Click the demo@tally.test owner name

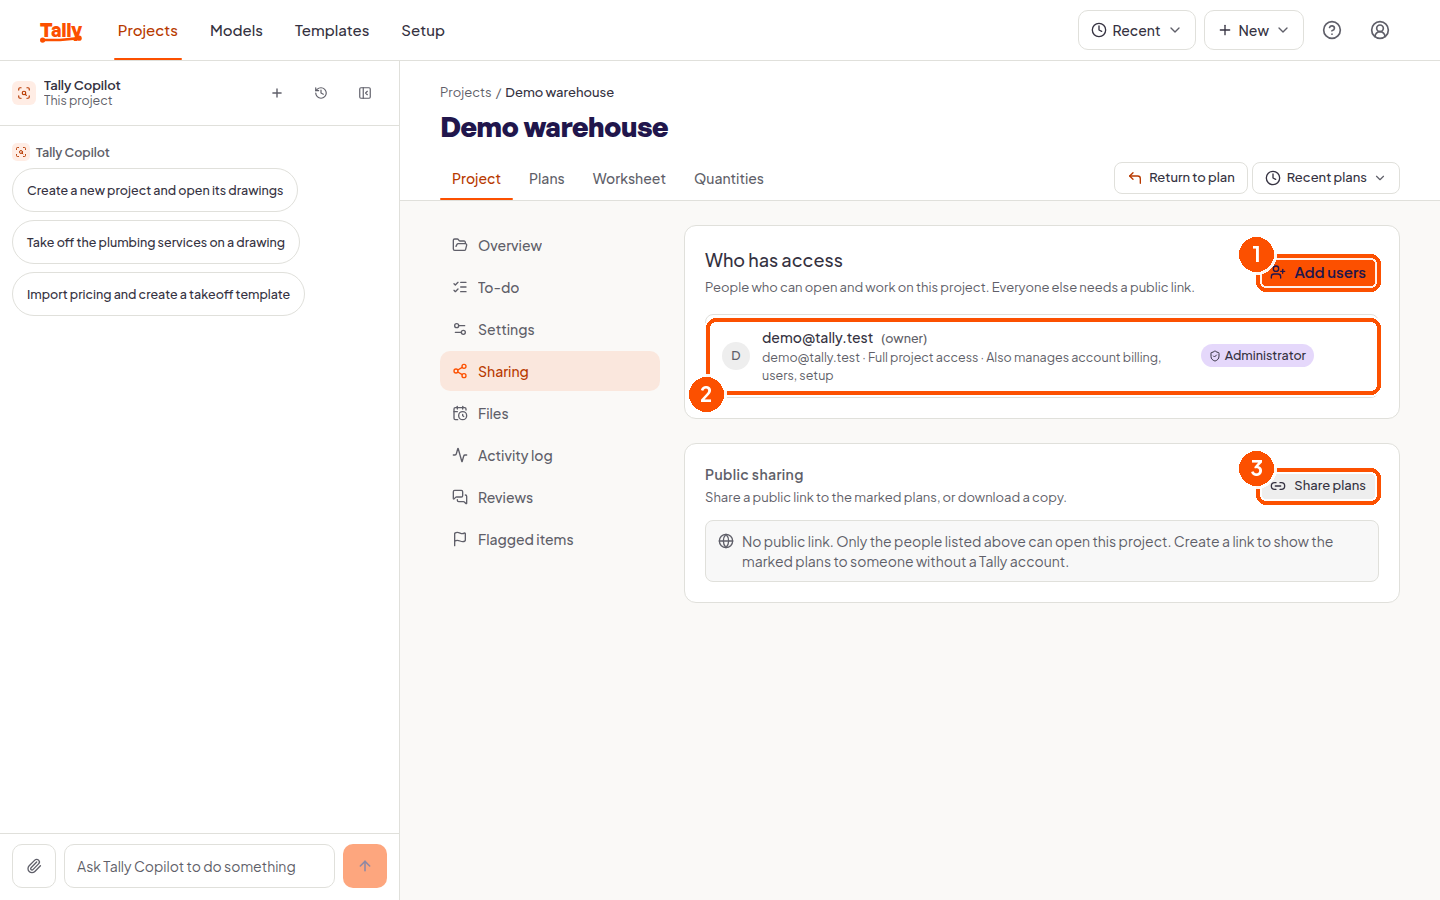click(817, 338)
